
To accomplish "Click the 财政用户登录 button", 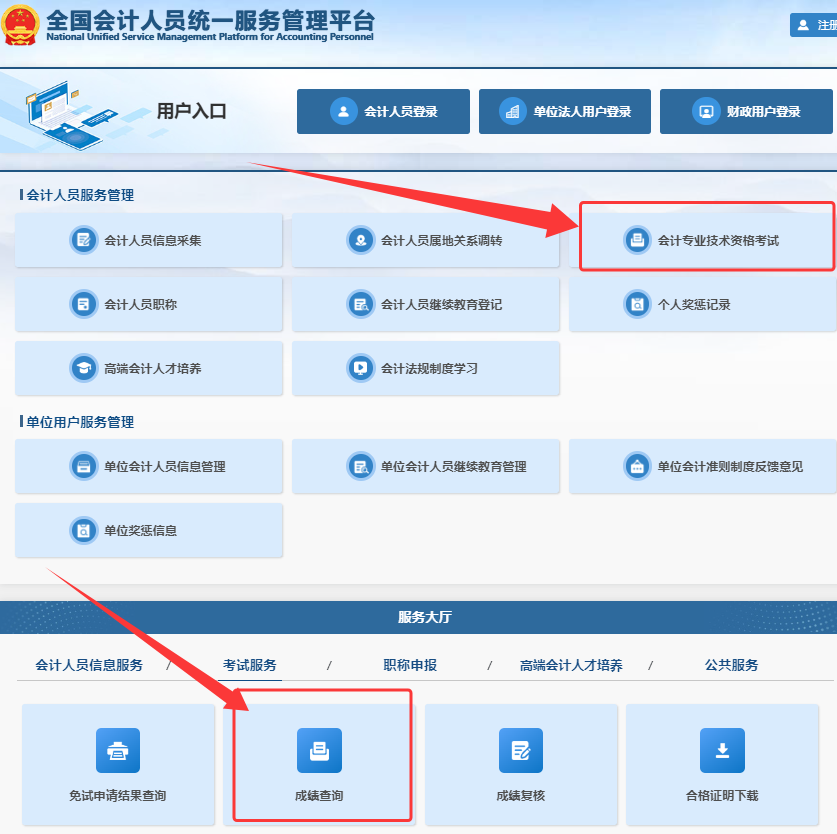I will pyautogui.click(x=747, y=111).
